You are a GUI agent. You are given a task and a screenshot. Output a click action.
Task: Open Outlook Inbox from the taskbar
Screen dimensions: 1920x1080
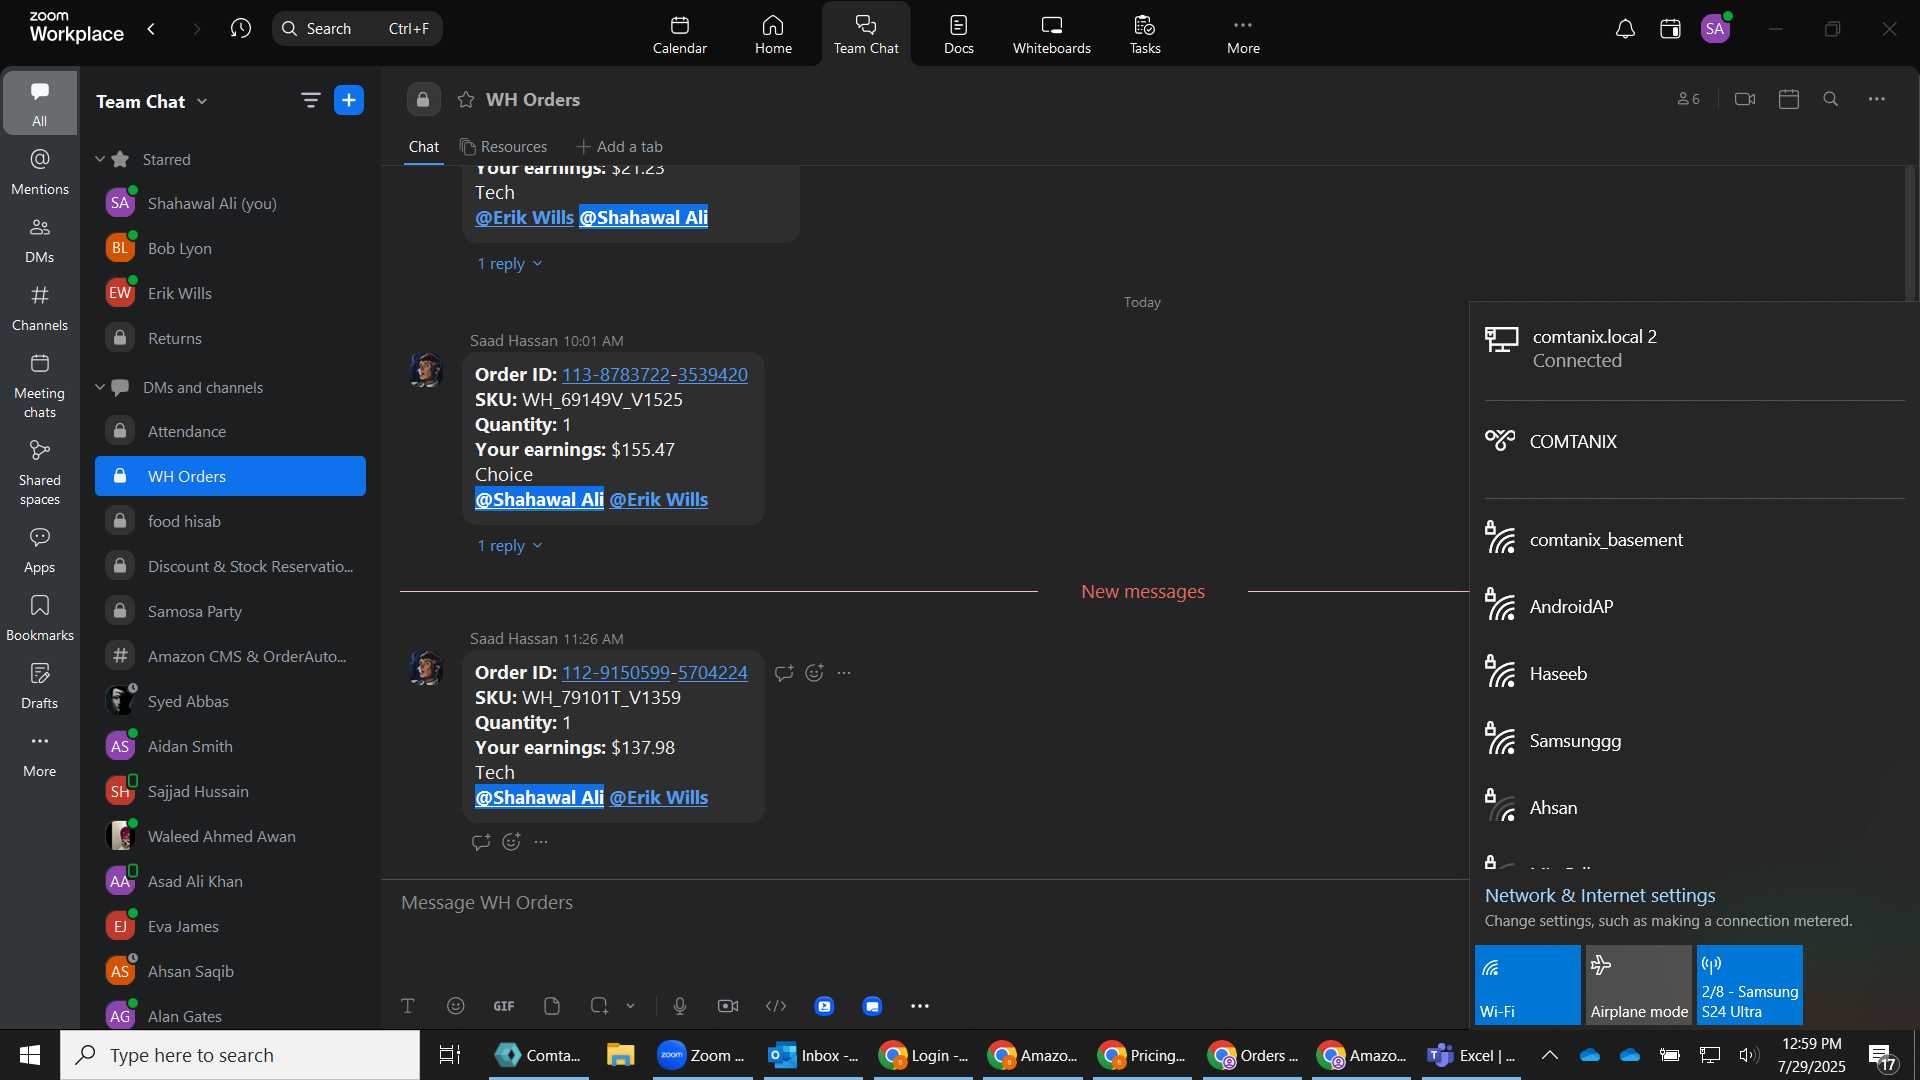point(813,1055)
